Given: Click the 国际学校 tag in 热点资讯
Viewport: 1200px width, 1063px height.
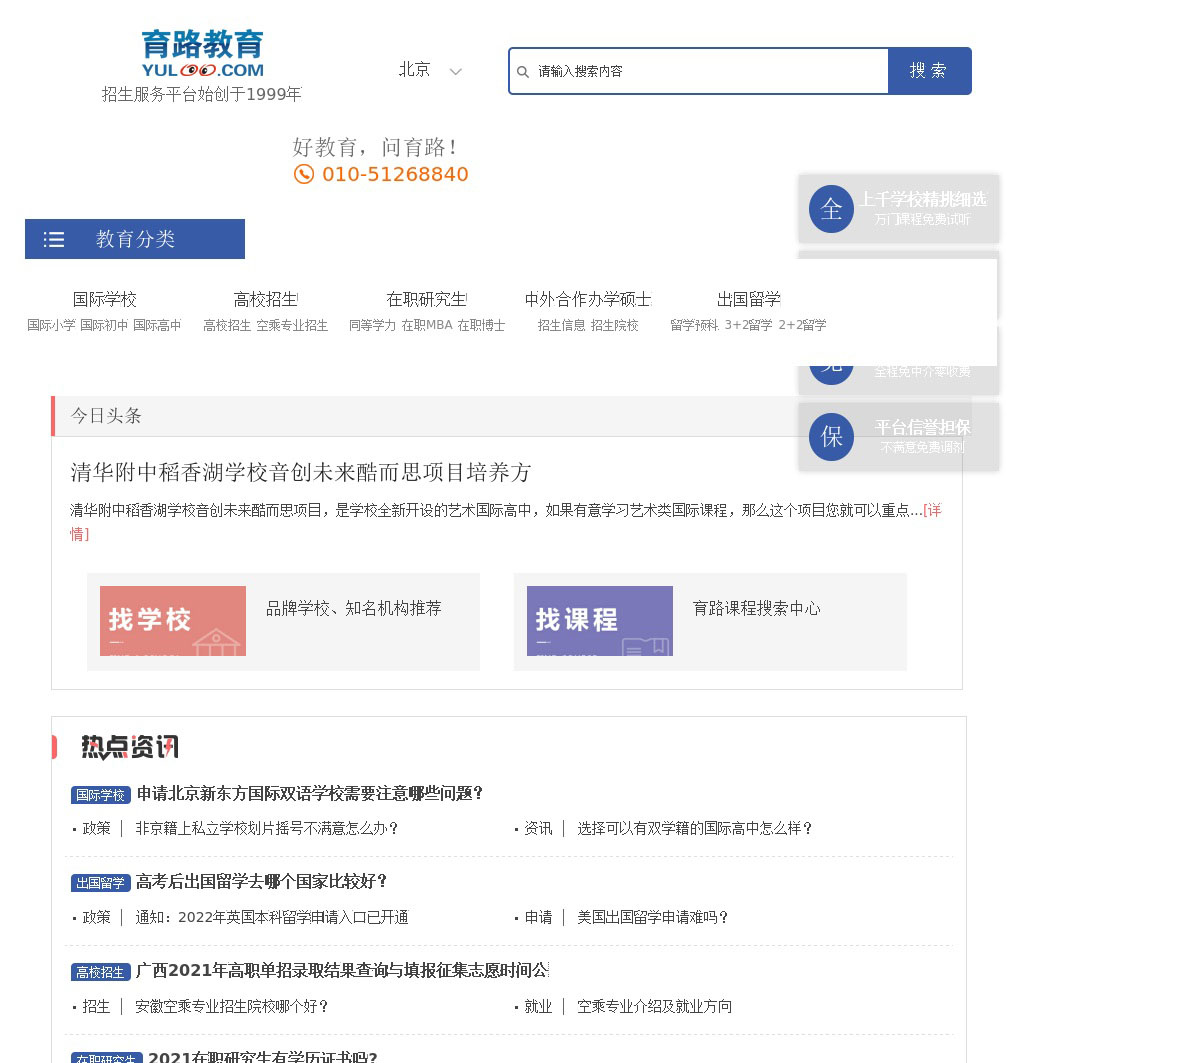Looking at the screenshot, I should tap(101, 795).
